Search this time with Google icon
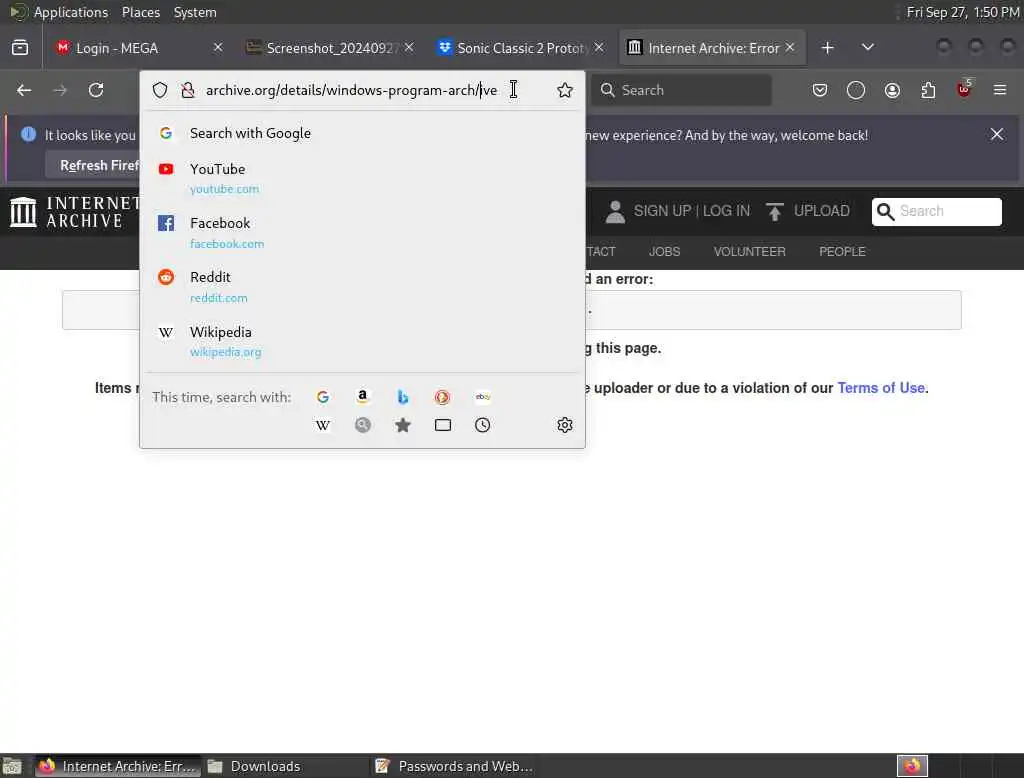The height and width of the screenshot is (778, 1024). pyautogui.click(x=323, y=397)
